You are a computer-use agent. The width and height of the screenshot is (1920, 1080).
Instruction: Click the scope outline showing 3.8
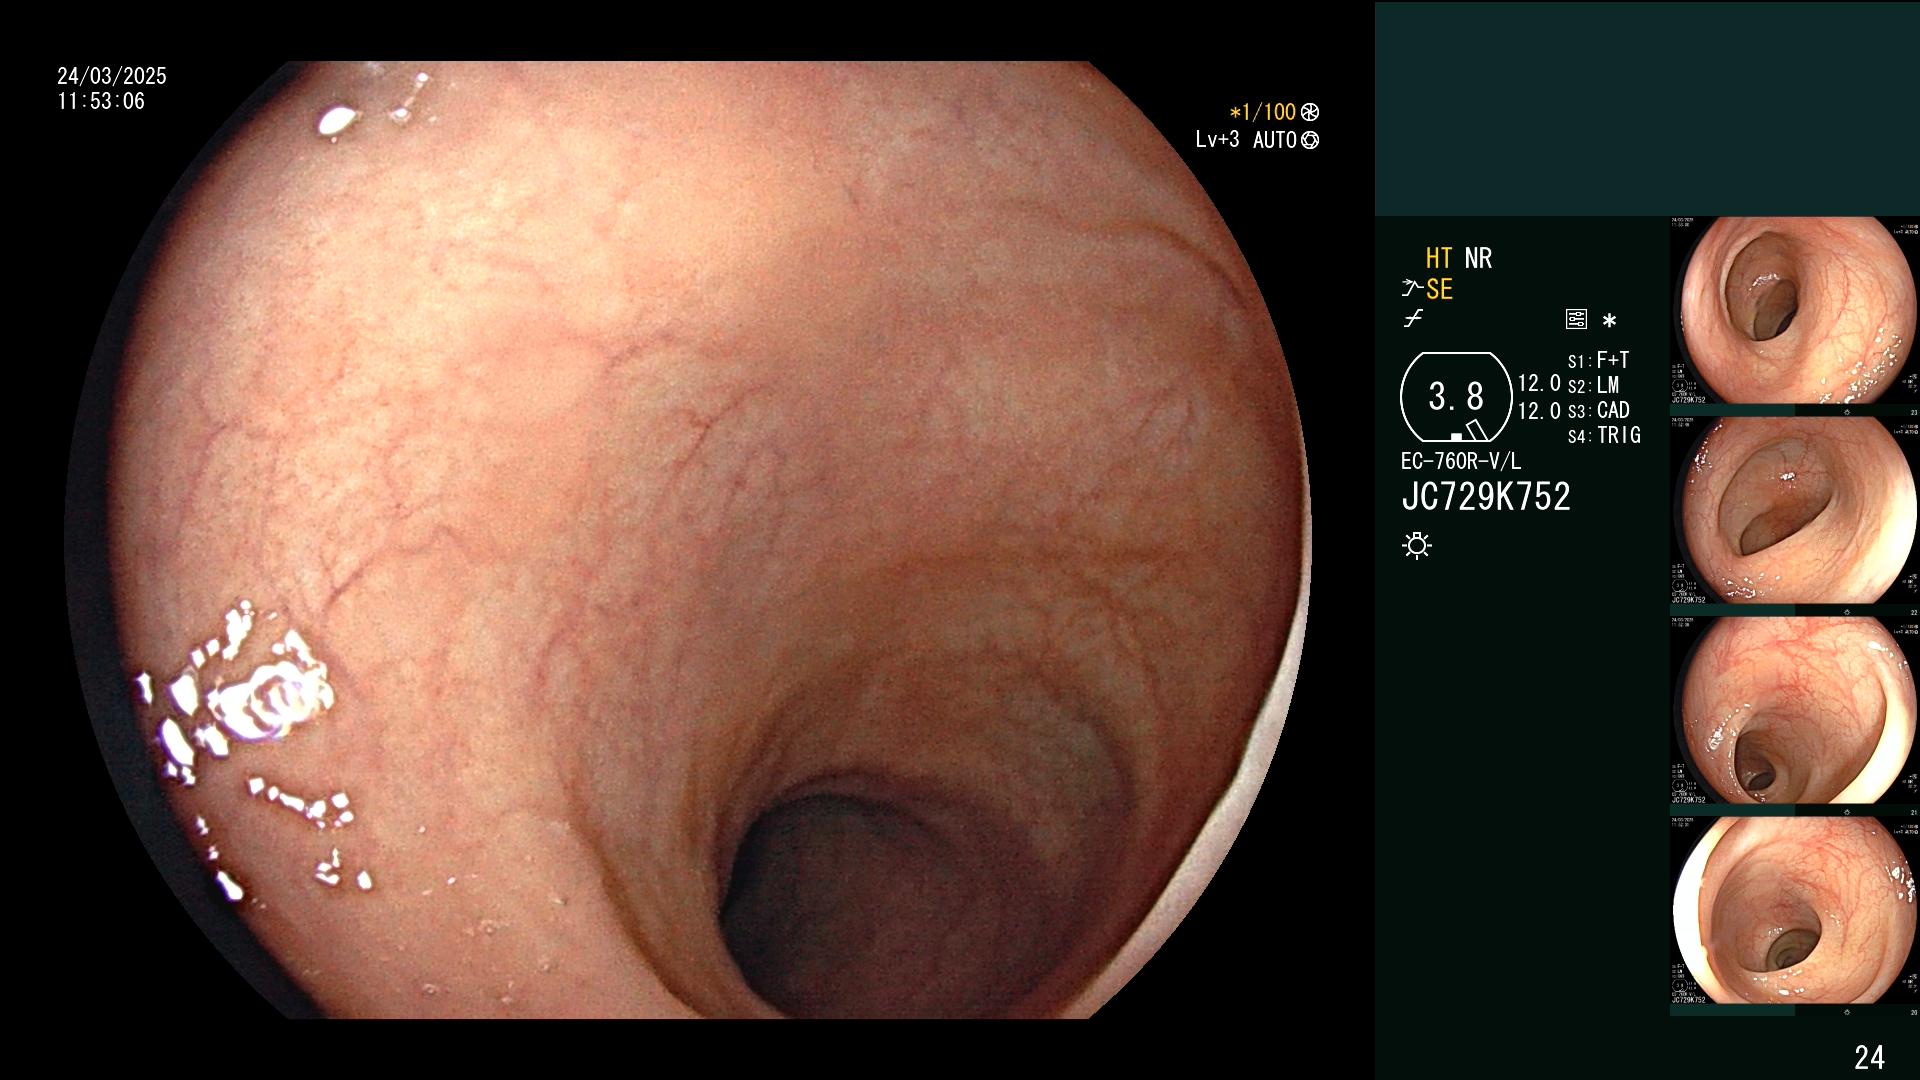click(x=1456, y=397)
